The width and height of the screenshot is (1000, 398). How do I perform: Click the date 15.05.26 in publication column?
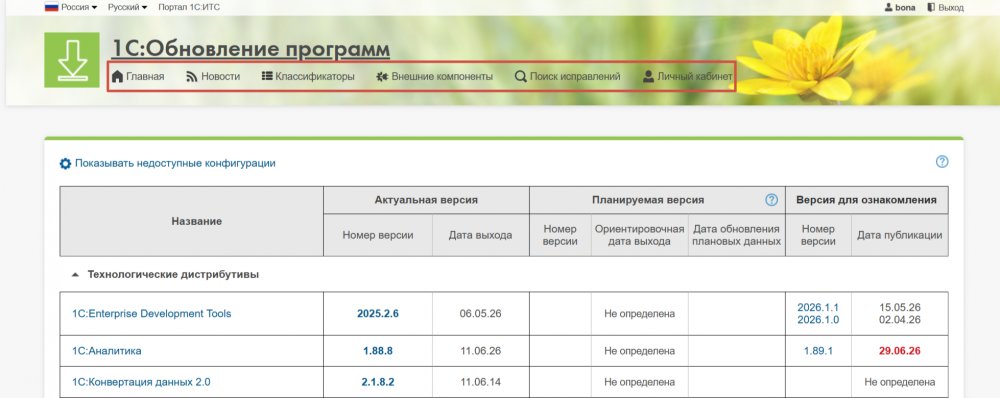click(899, 307)
